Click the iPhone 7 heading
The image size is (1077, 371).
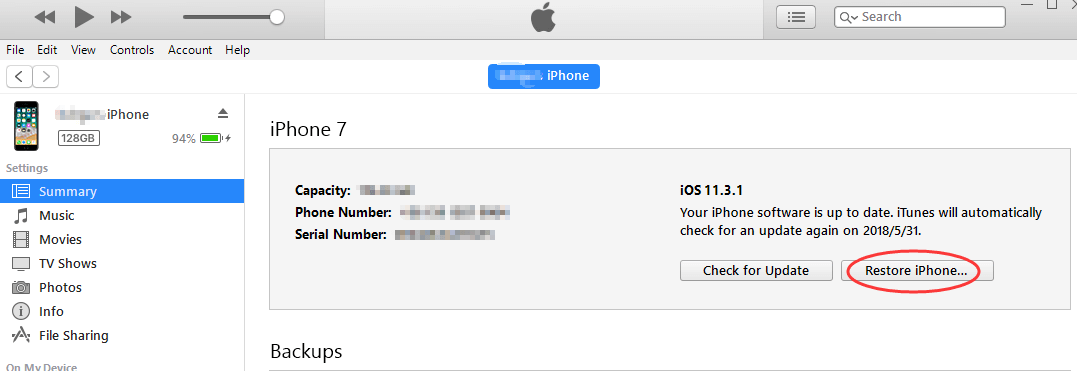[308, 129]
